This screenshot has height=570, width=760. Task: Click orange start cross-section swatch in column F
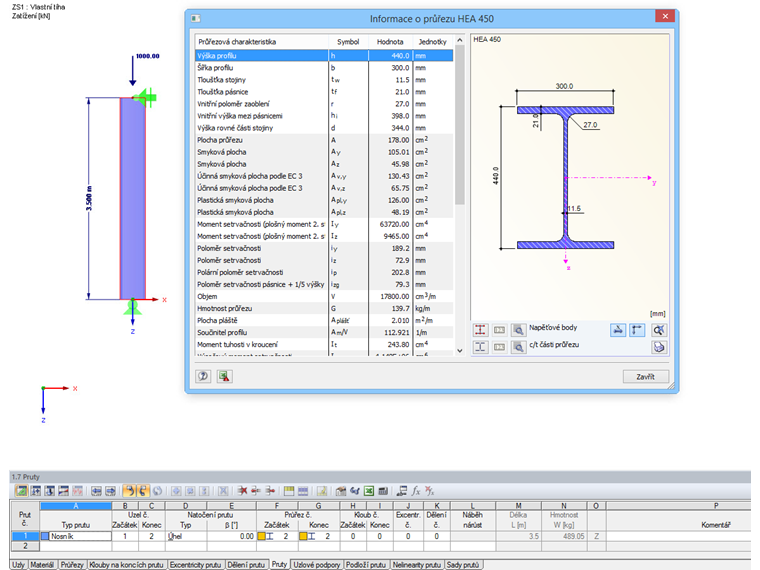click(x=261, y=536)
